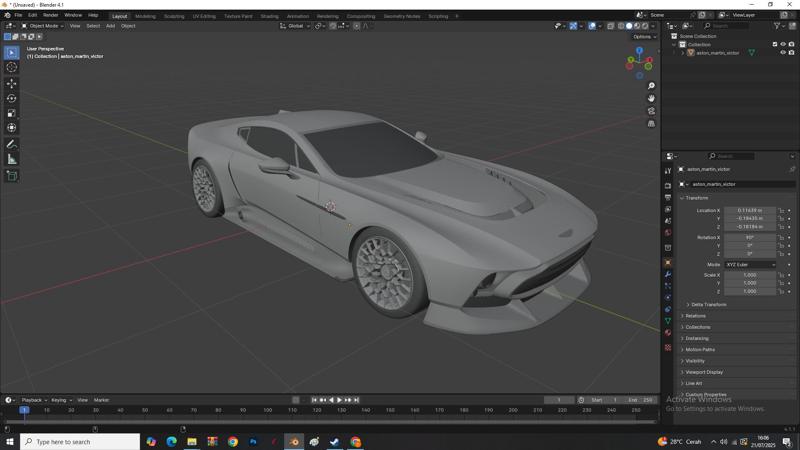The height and width of the screenshot is (450, 800).
Task: Switch to the Sculpting workspace tab
Action: coord(174,16)
